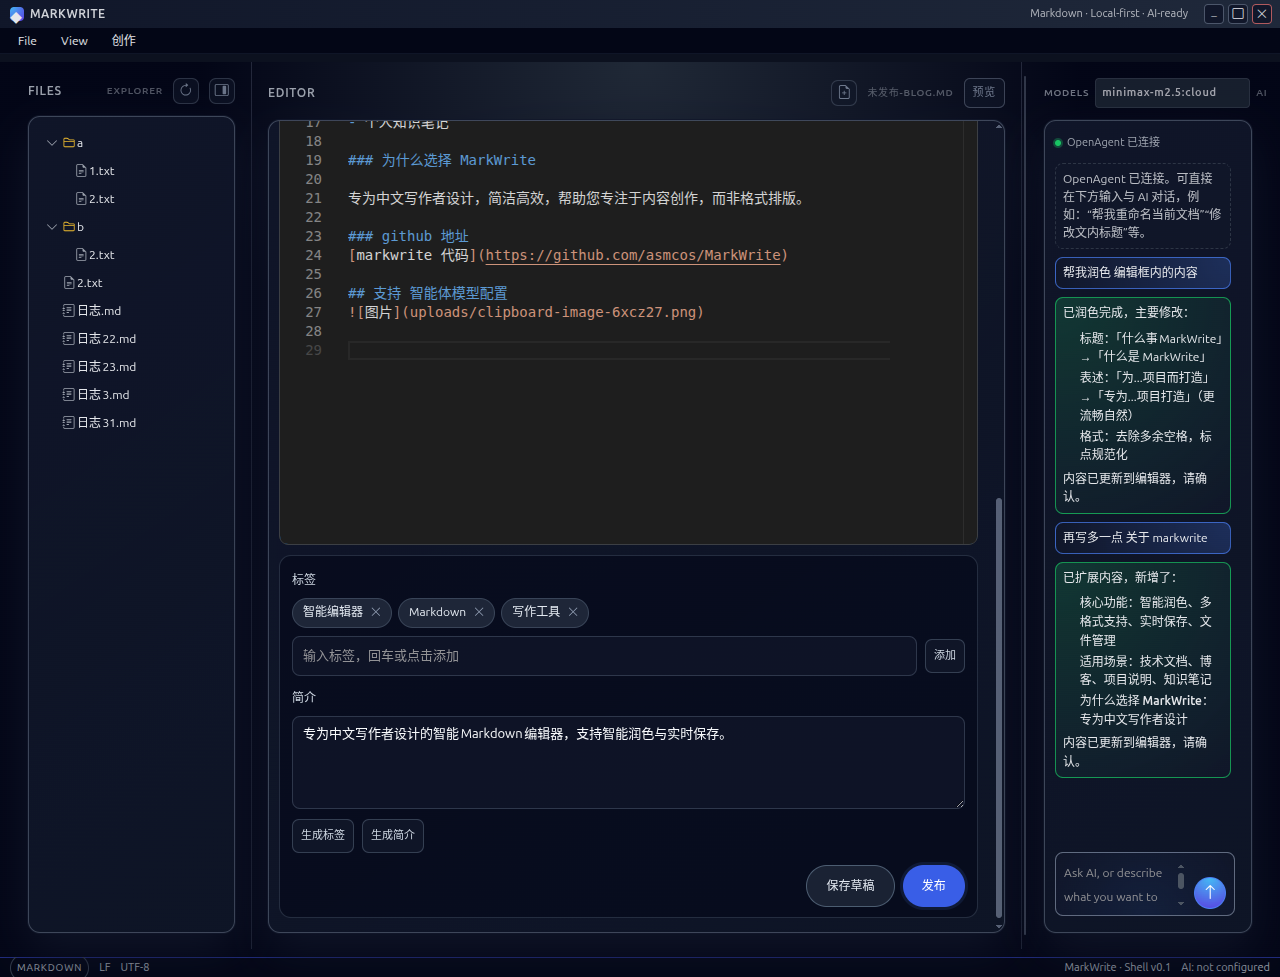Collapse folder b with its chevron
Image resolution: width=1280 pixels, height=977 pixels.
52,227
